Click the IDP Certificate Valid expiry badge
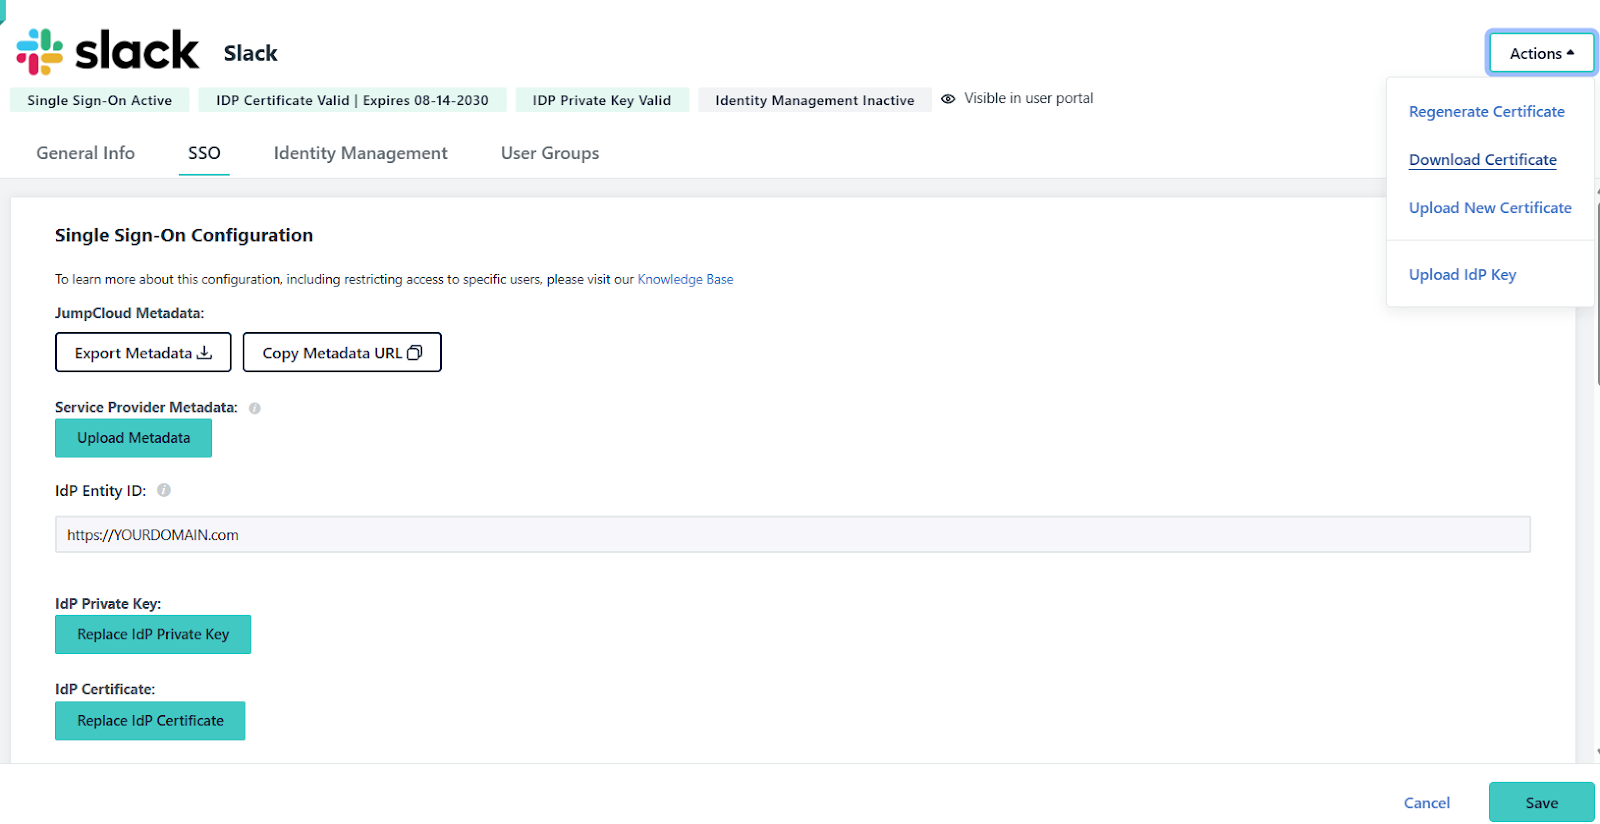The image size is (1600, 824). point(352,100)
